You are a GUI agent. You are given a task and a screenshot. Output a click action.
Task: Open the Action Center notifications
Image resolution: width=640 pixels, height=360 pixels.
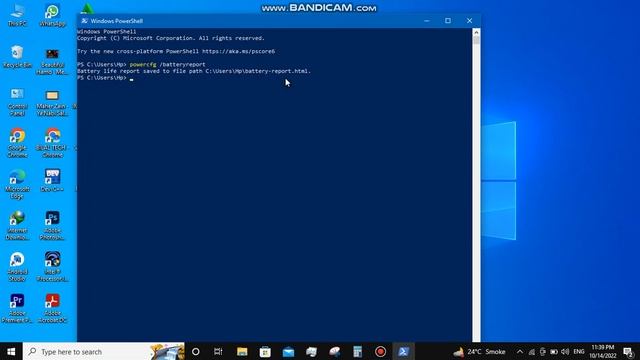pos(629,351)
